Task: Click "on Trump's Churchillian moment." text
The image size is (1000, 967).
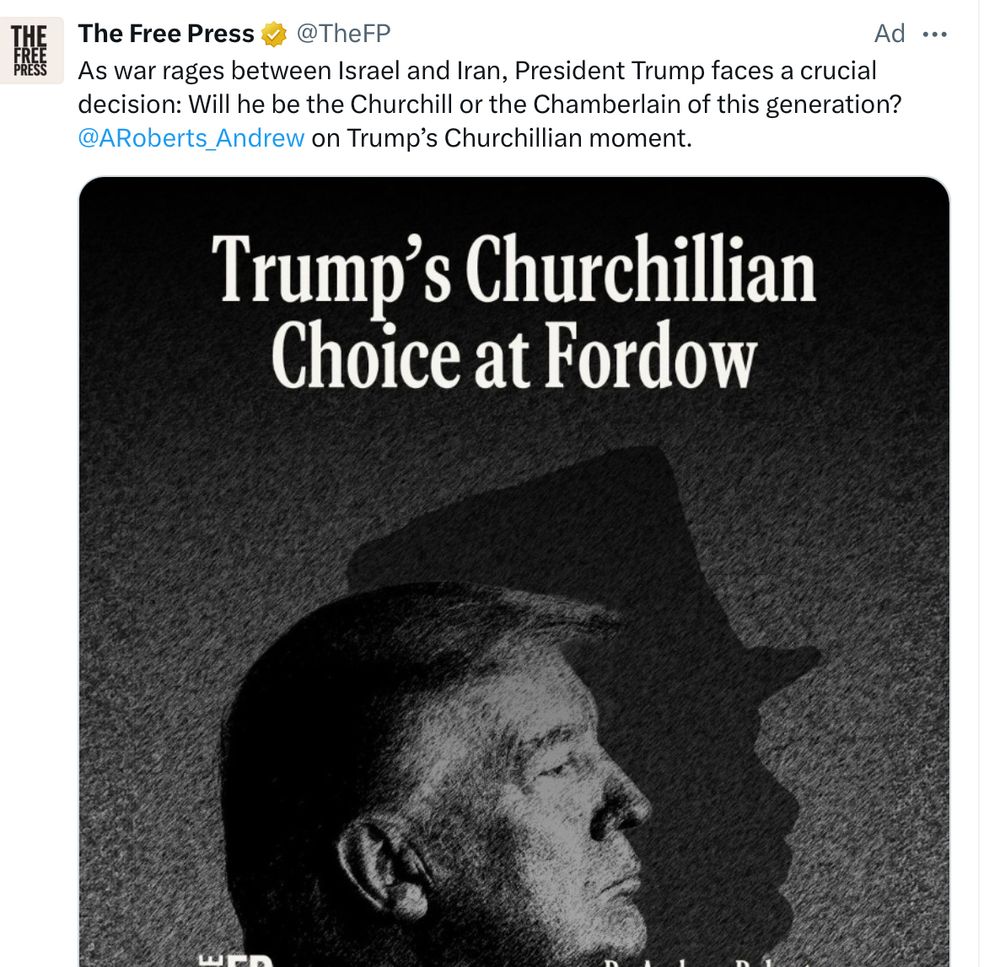Action: click(501, 138)
